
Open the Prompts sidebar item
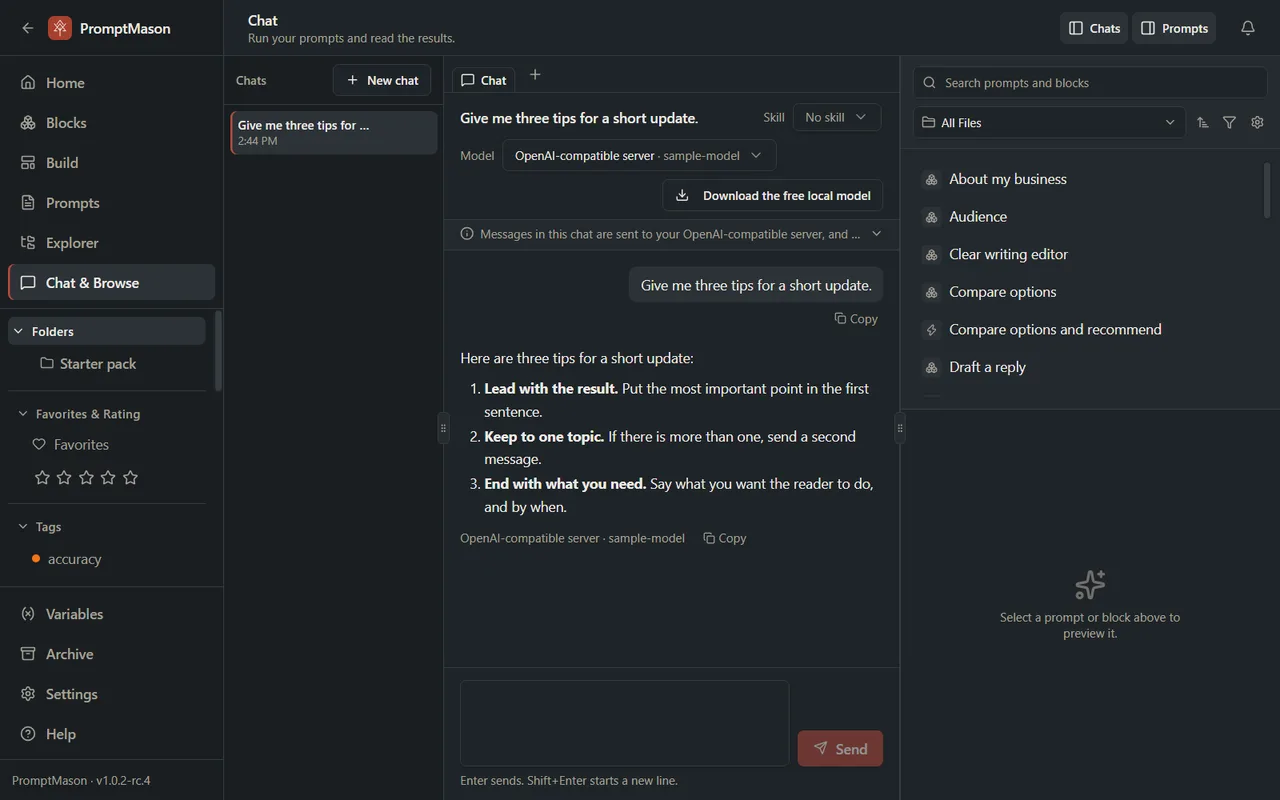(x=111, y=203)
